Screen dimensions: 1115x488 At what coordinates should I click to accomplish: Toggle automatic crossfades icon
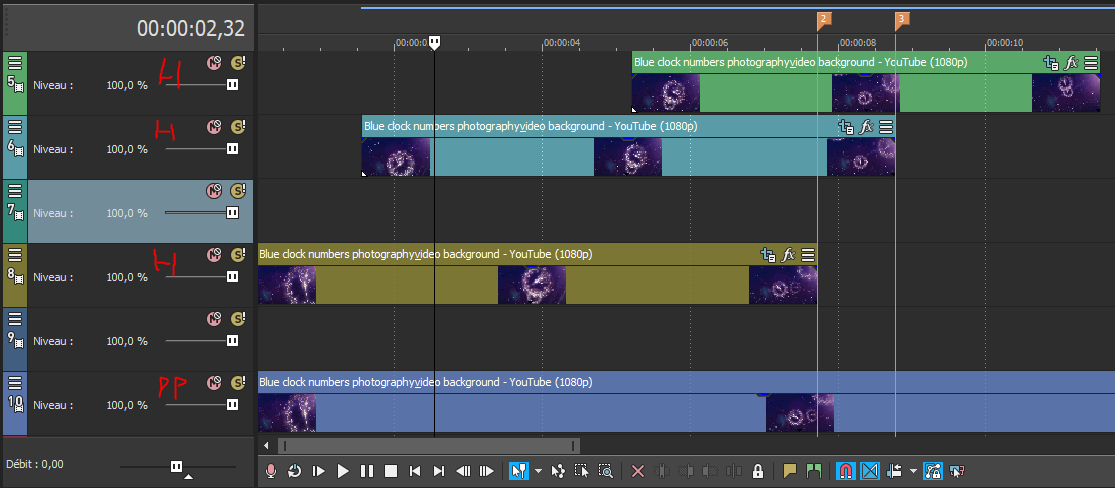point(869,471)
